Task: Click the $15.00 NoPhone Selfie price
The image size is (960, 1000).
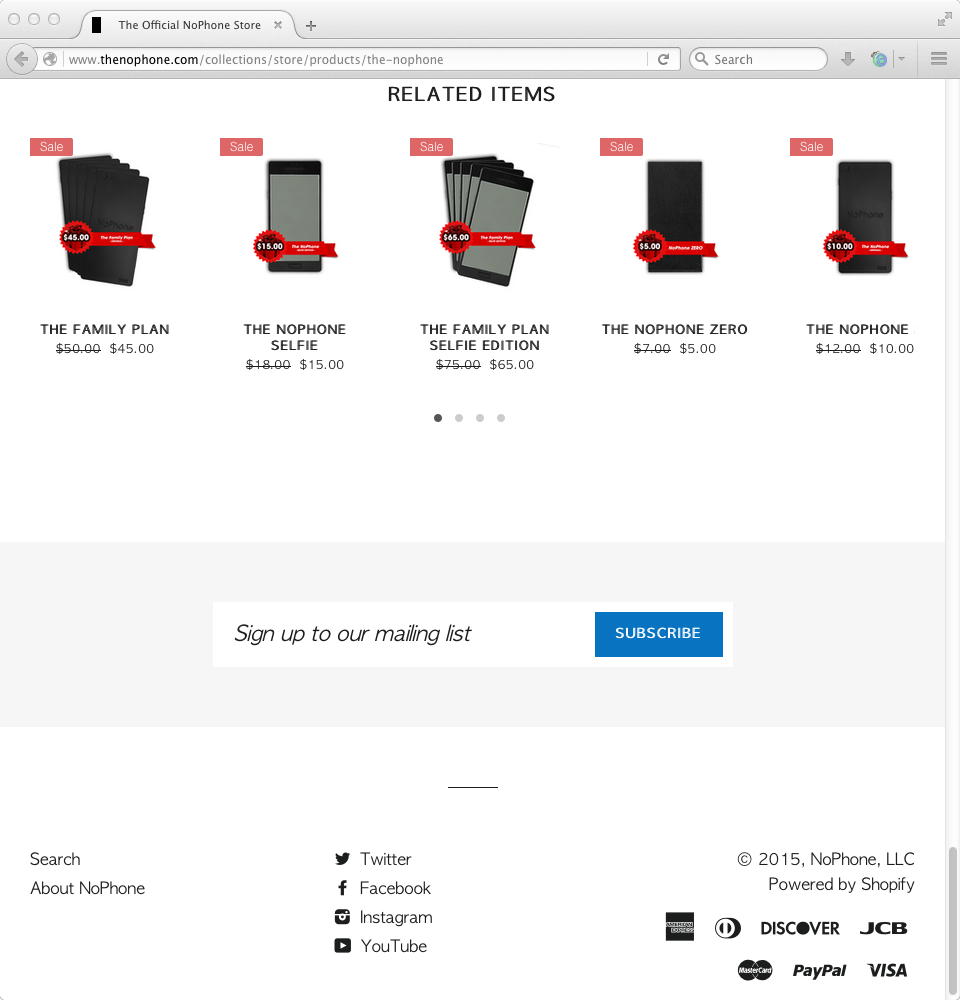Action: [x=321, y=364]
